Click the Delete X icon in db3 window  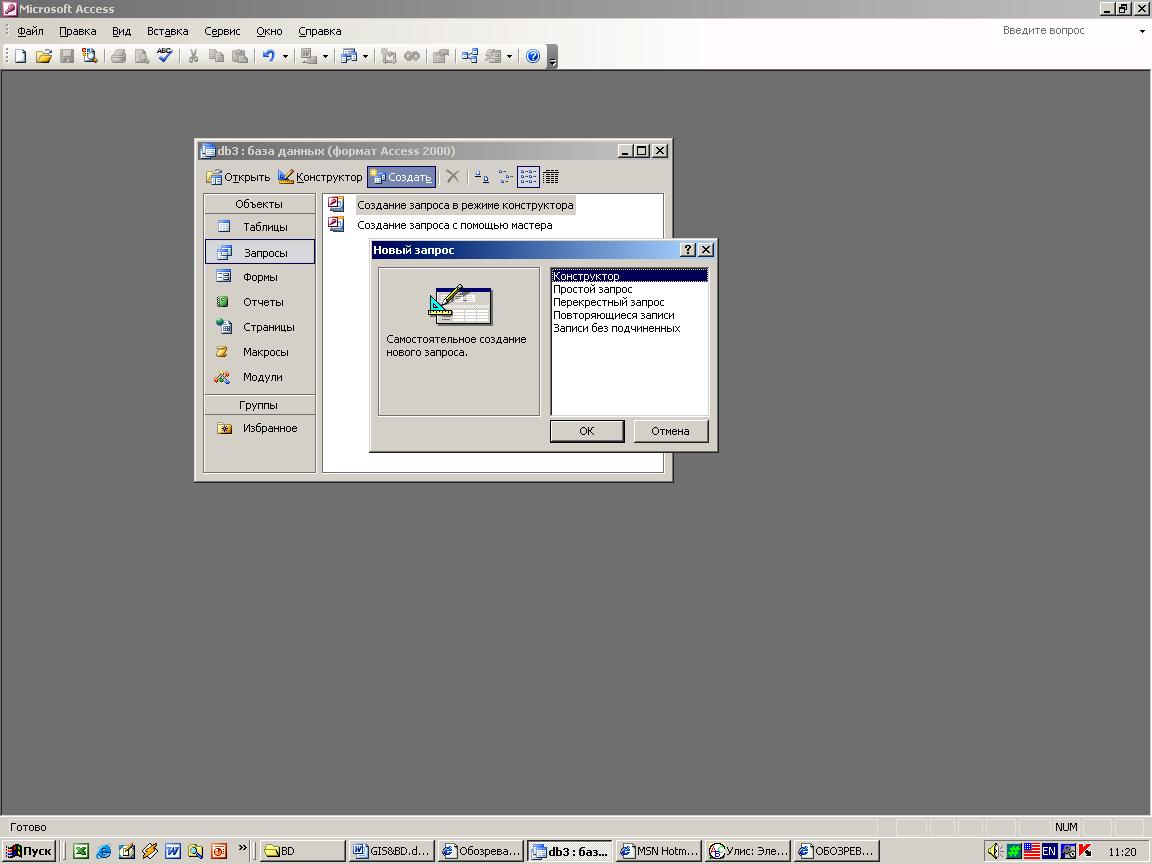point(453,176)
